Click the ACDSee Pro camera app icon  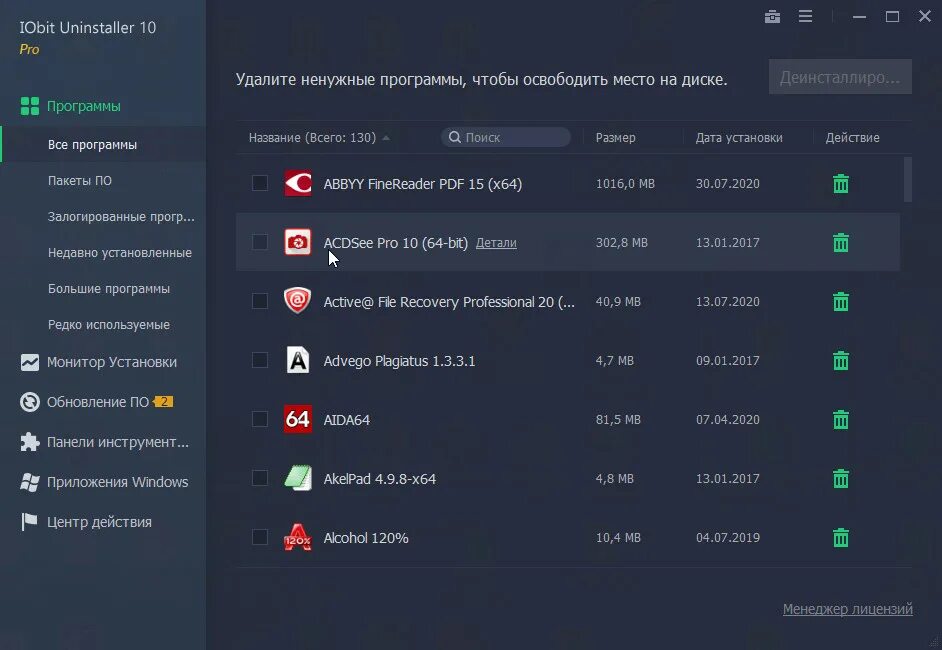pos(297,242)
